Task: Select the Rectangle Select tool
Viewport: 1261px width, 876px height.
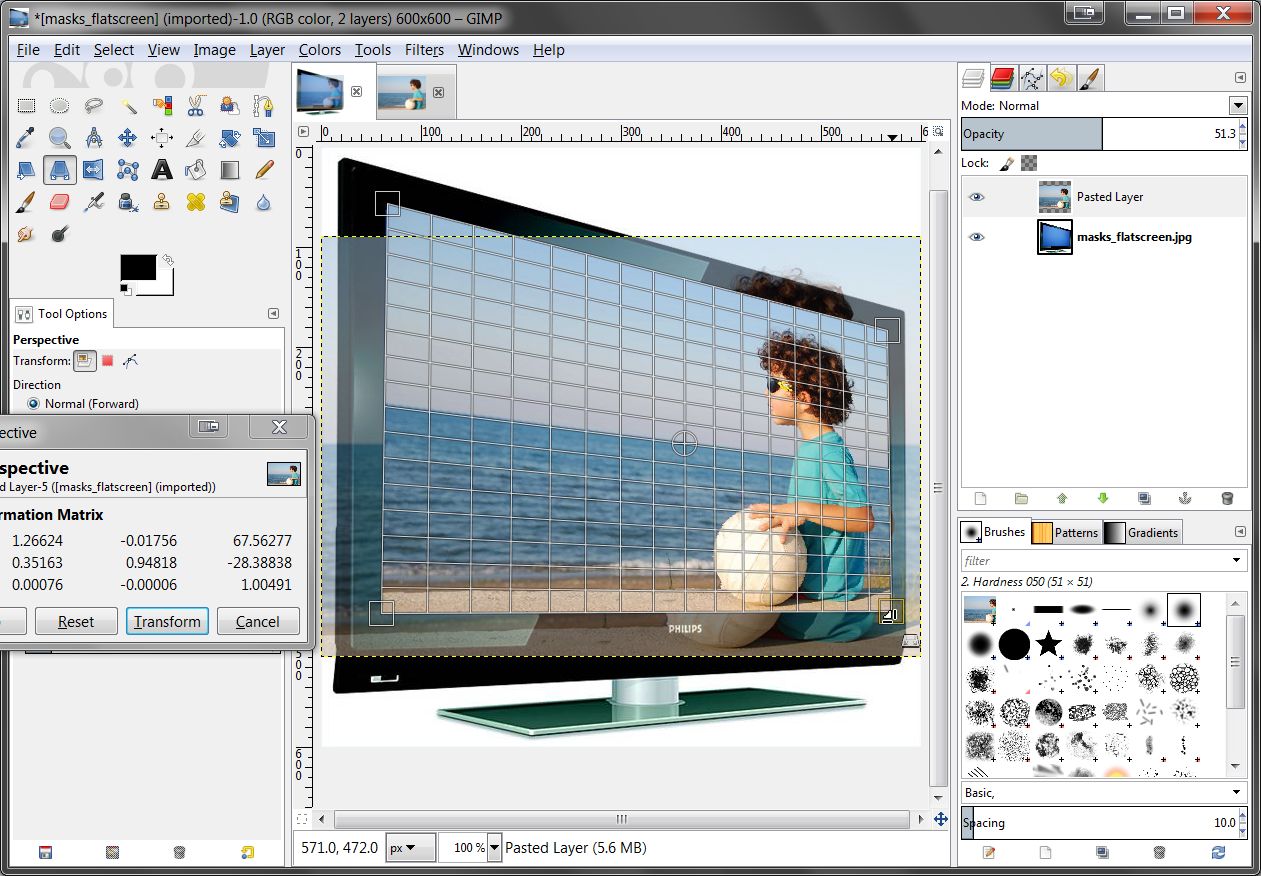Action: 27,105
